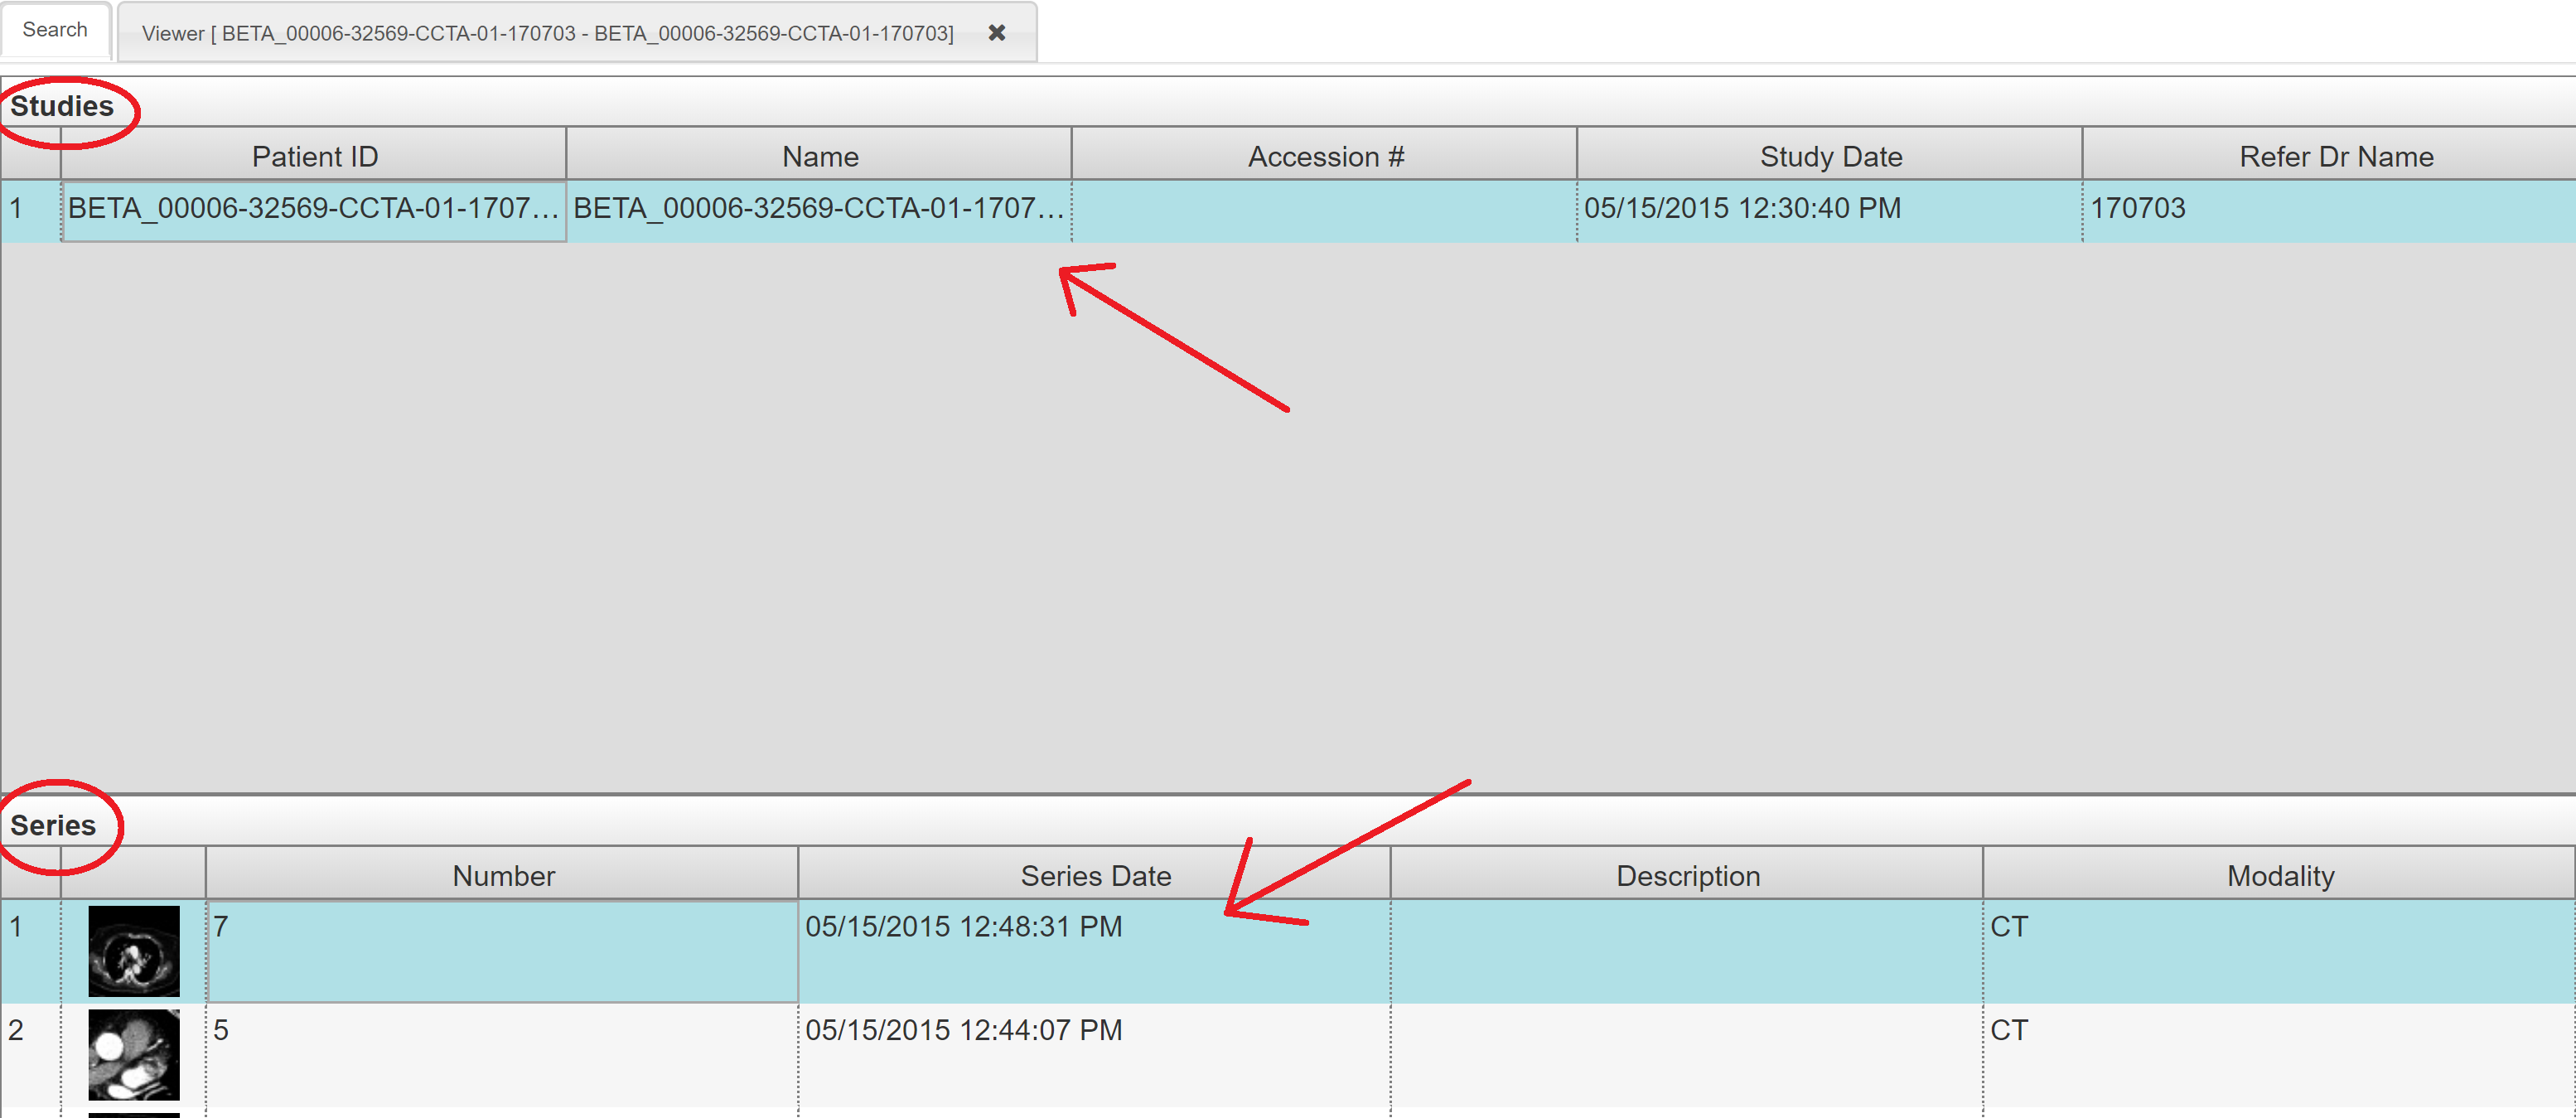Image resolution: width=2576 pixels, height=1118 pixels.
Task: Open series 7 chest CT thumbnail
Action: coord(134,950)
